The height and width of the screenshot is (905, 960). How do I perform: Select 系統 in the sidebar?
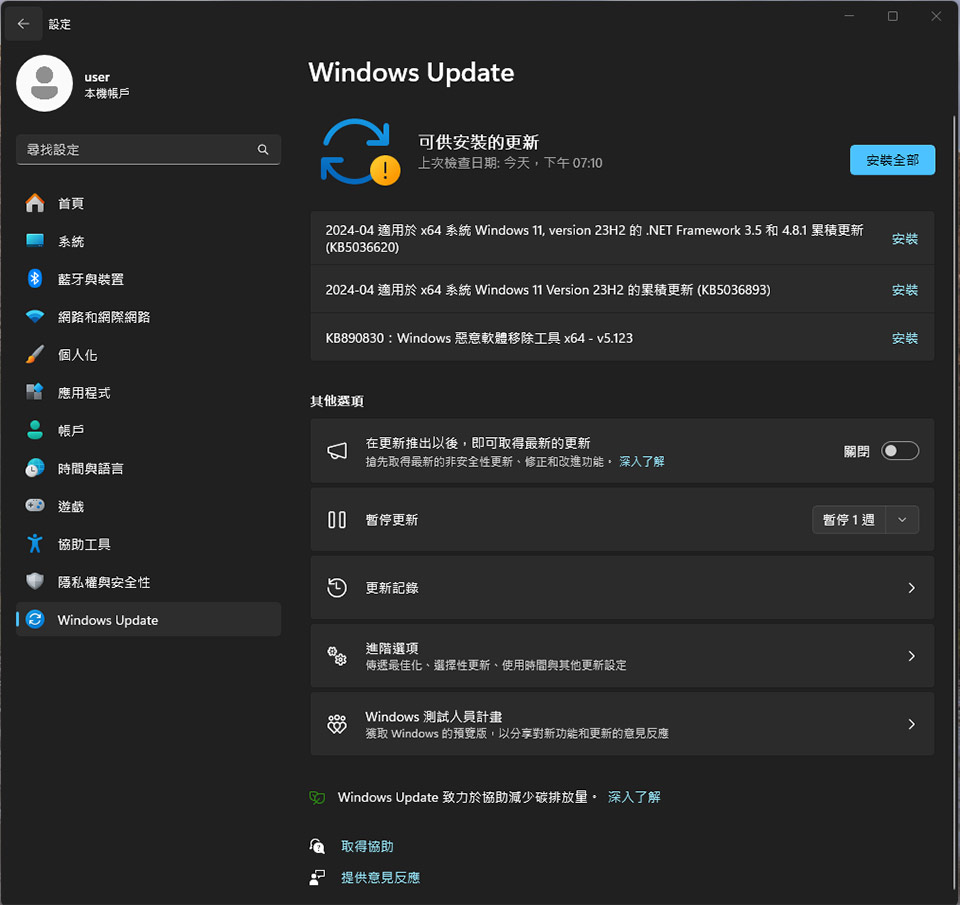coord(149,241)
